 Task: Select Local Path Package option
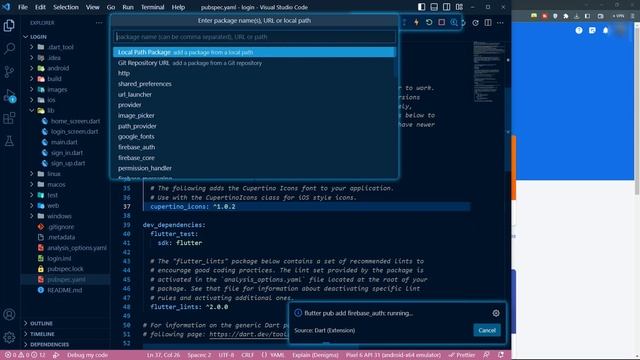tap(255, 52)
